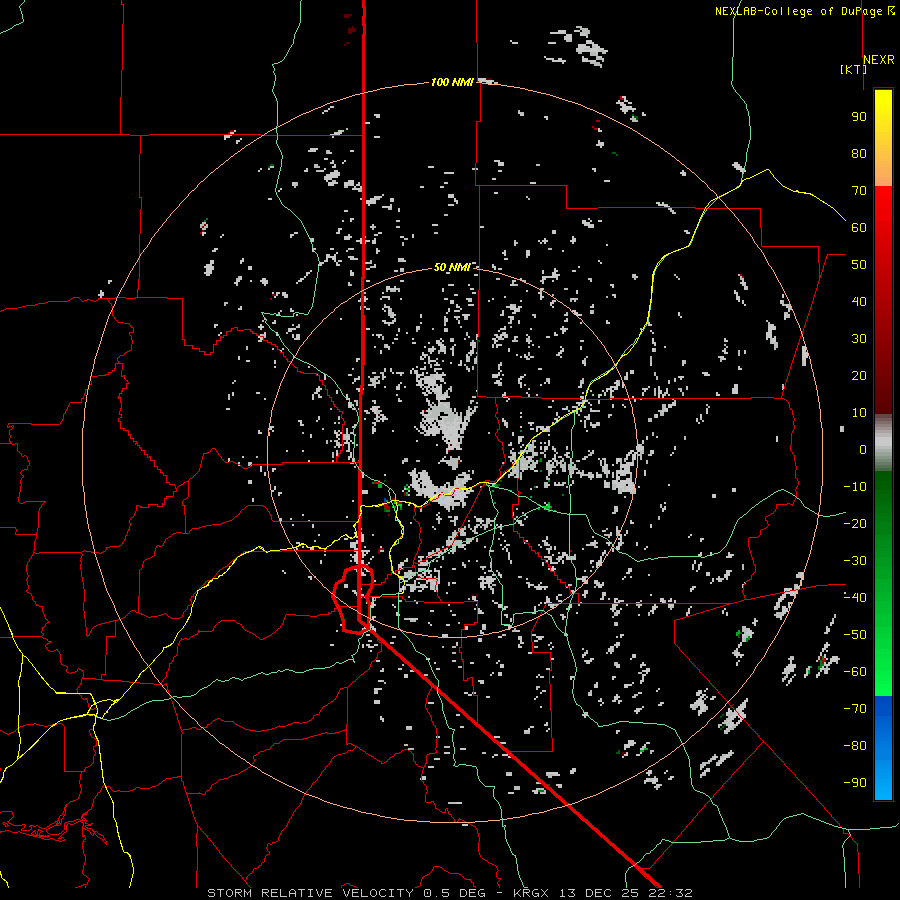Click the Storm Relative Velocity footer caption
This screenshot has width=900, height=900.
pos(450,893)
